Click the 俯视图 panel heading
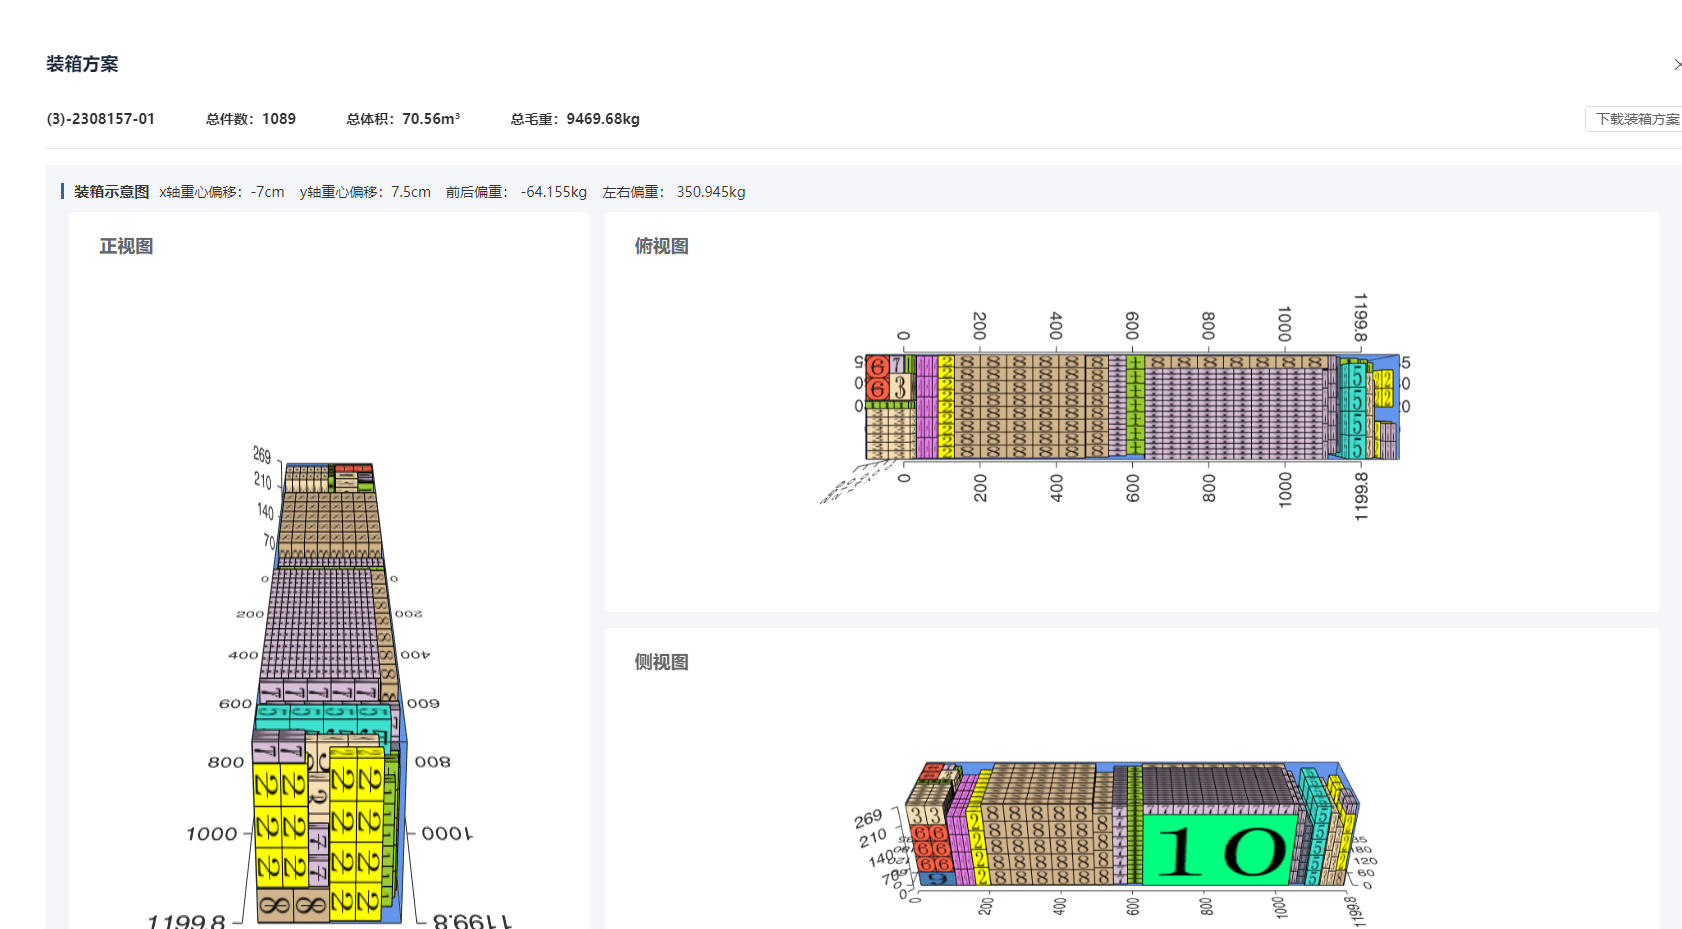Screen dimensions: 1682x929 click(662, 246)
